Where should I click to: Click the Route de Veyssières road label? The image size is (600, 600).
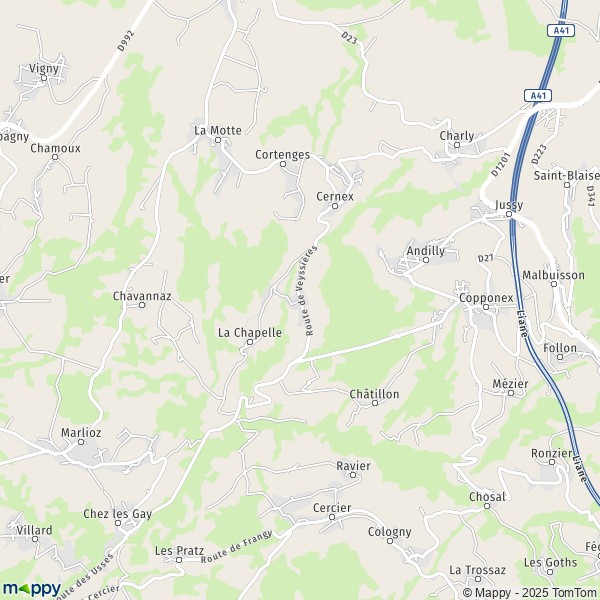(x=306, y=291)
